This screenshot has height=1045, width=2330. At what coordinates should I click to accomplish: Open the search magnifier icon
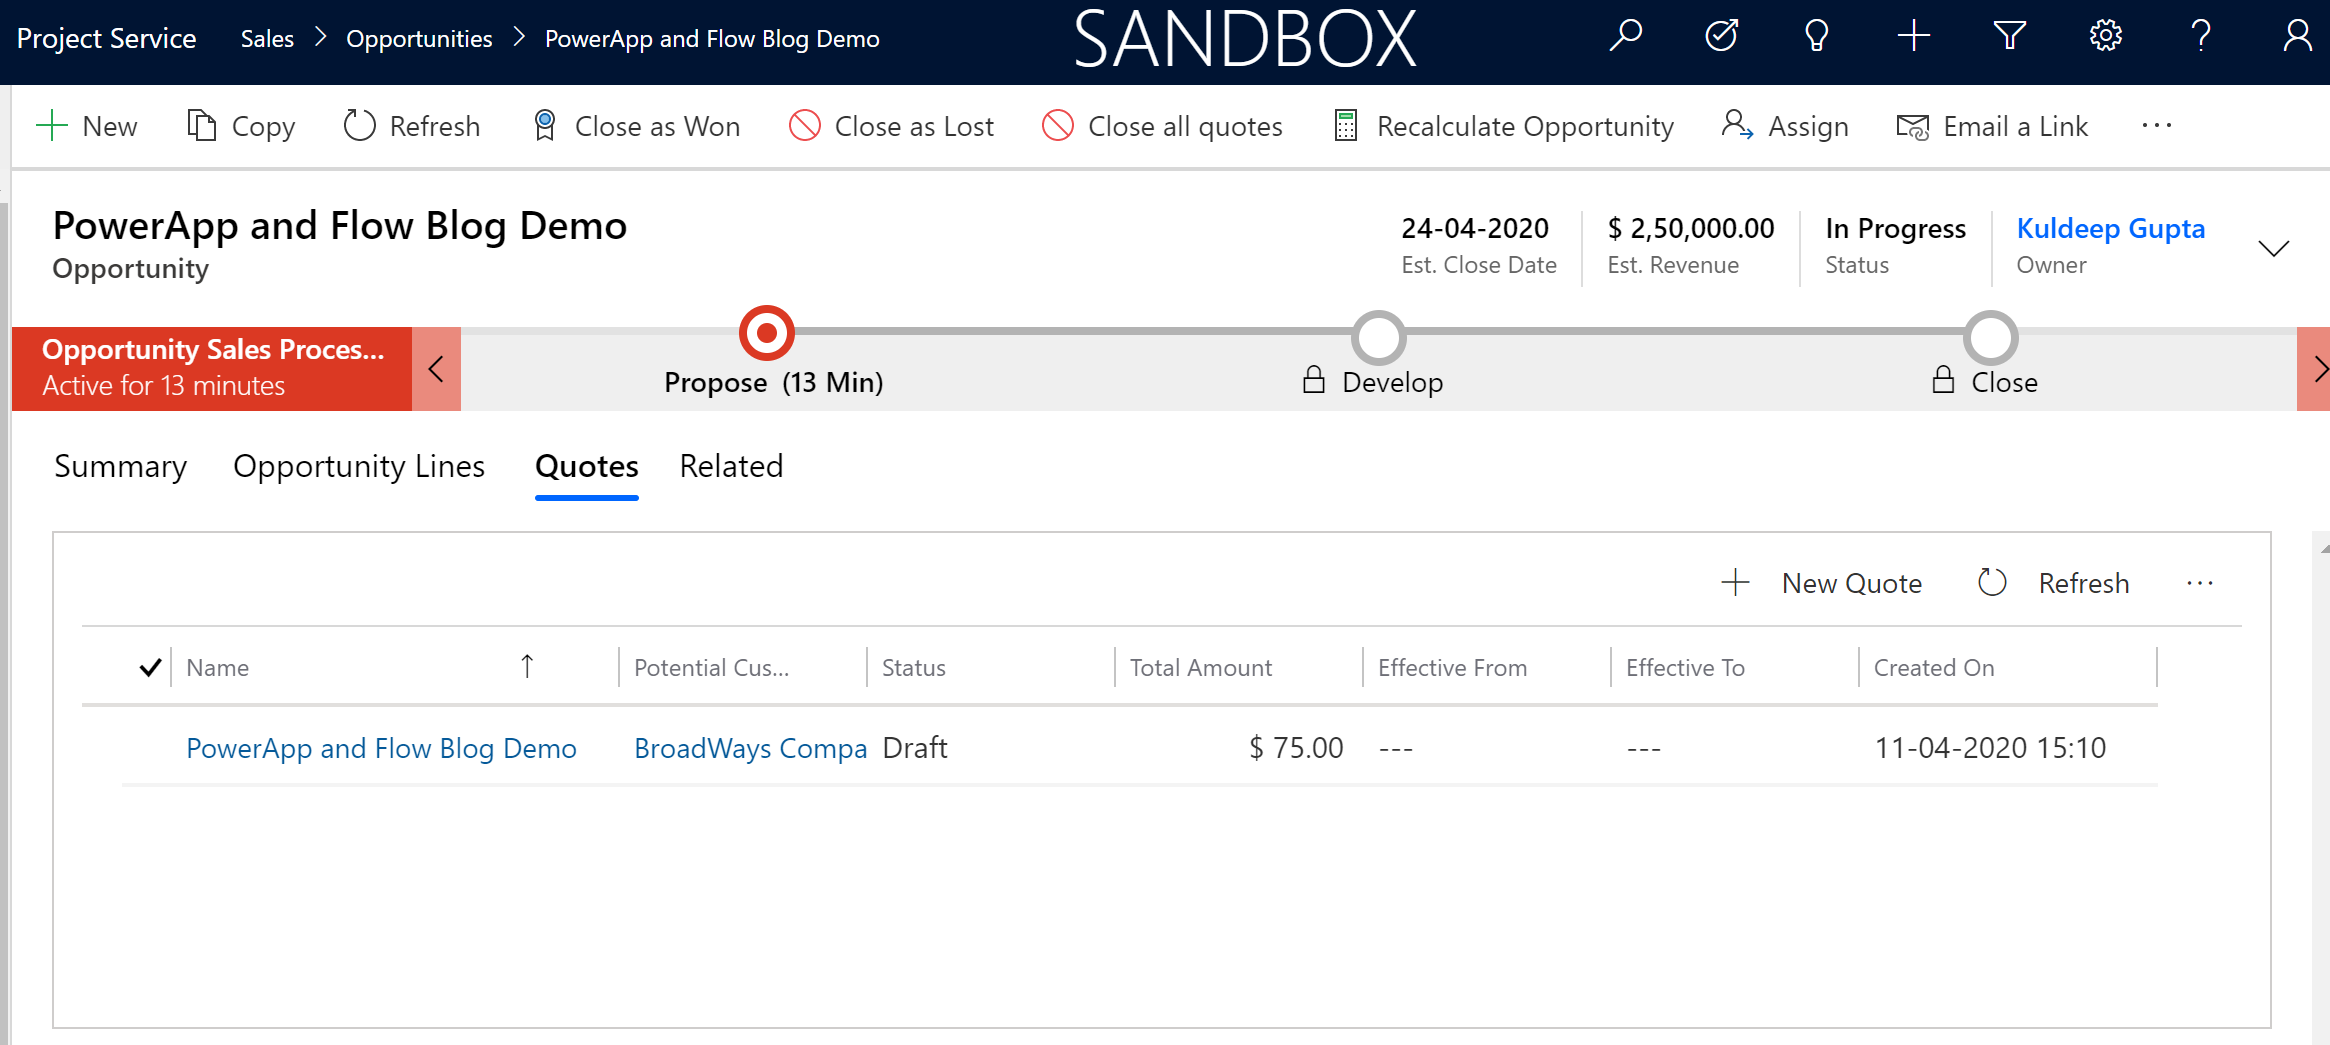pyautogui.click(x=1625, y=37)
